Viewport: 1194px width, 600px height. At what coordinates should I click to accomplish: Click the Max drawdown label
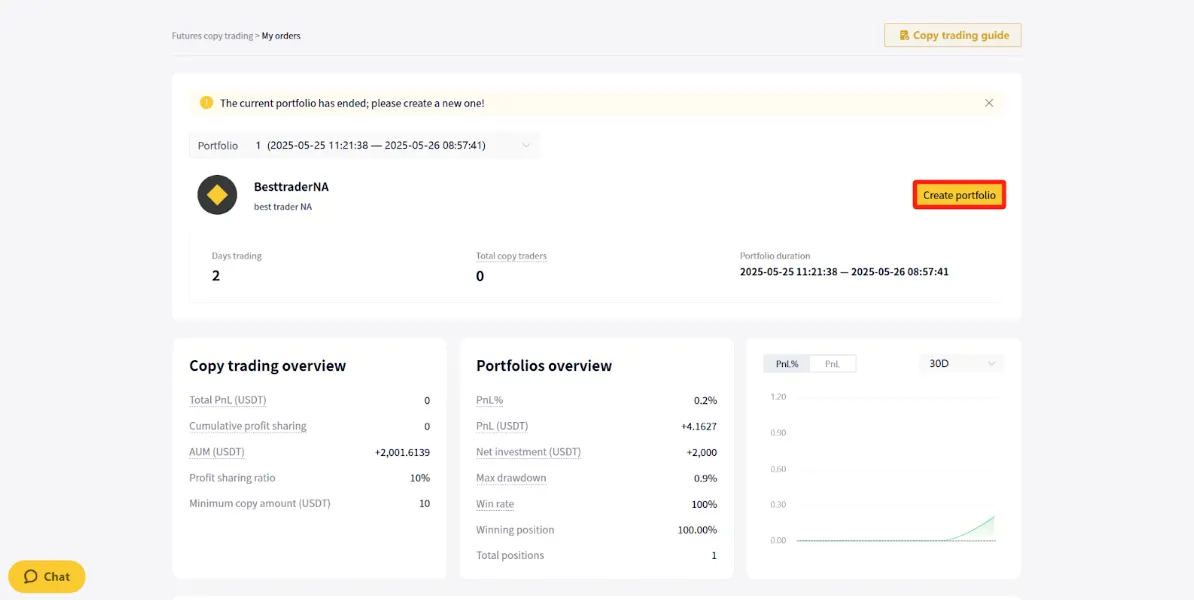(x=511, y=478)
